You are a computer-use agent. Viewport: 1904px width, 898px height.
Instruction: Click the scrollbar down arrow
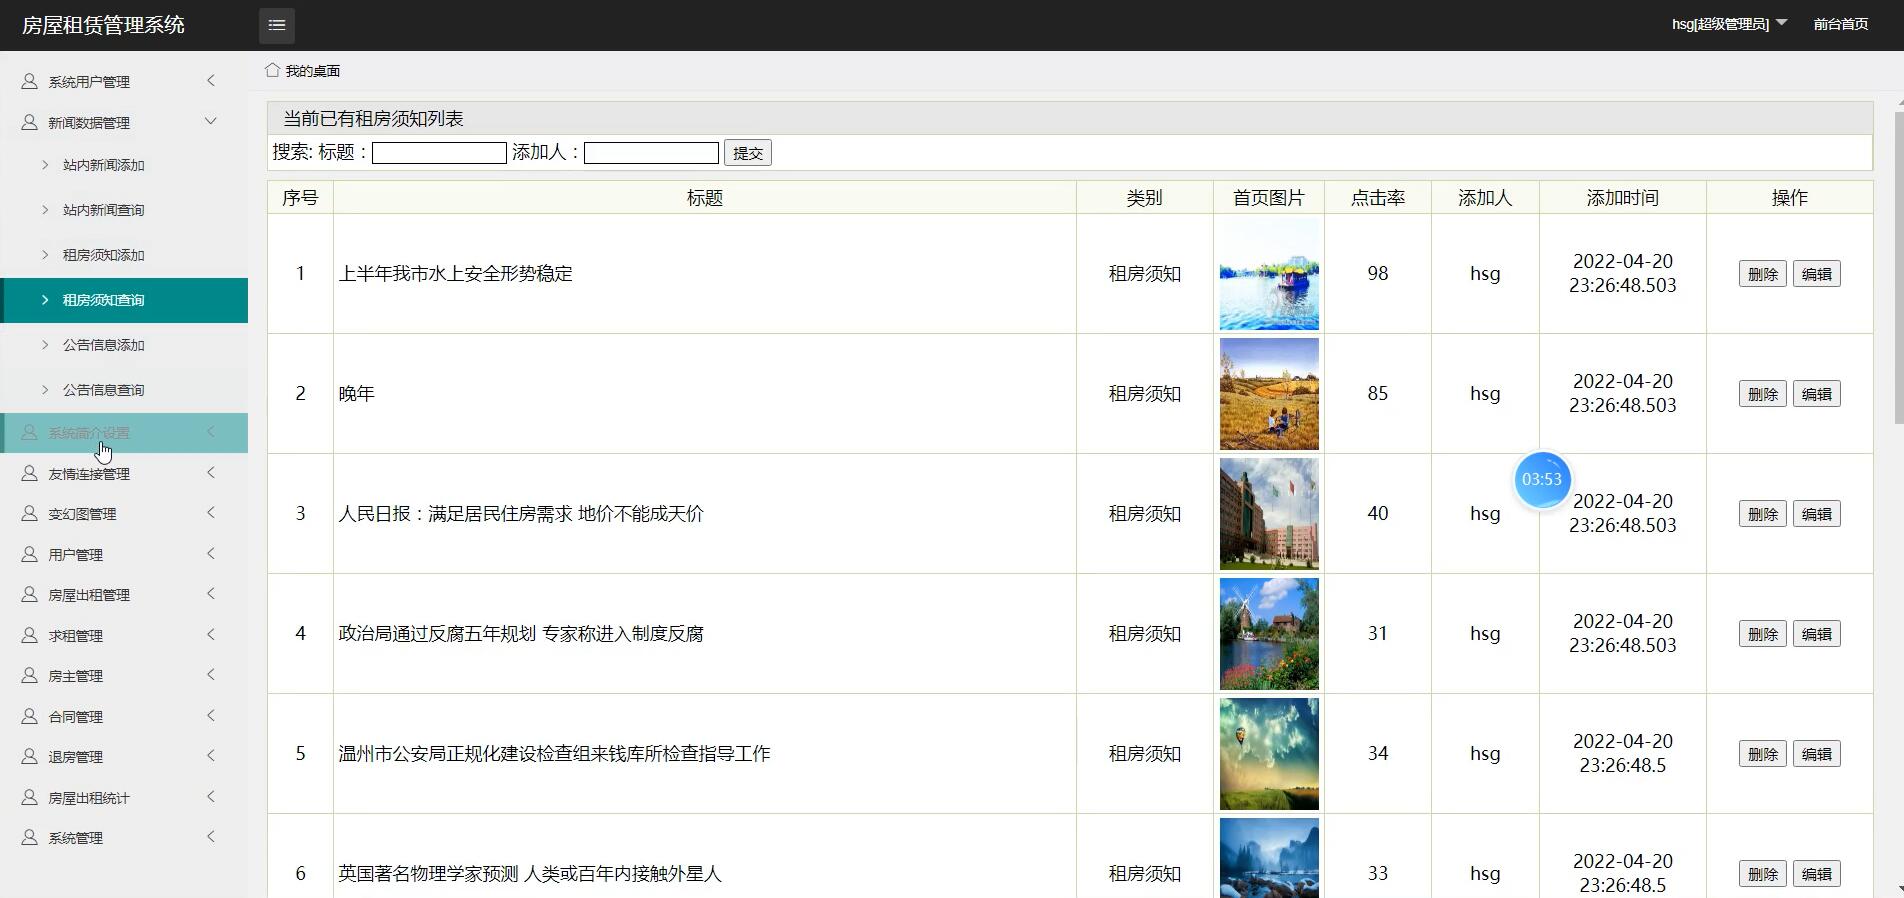click(x=1899, y=888)
